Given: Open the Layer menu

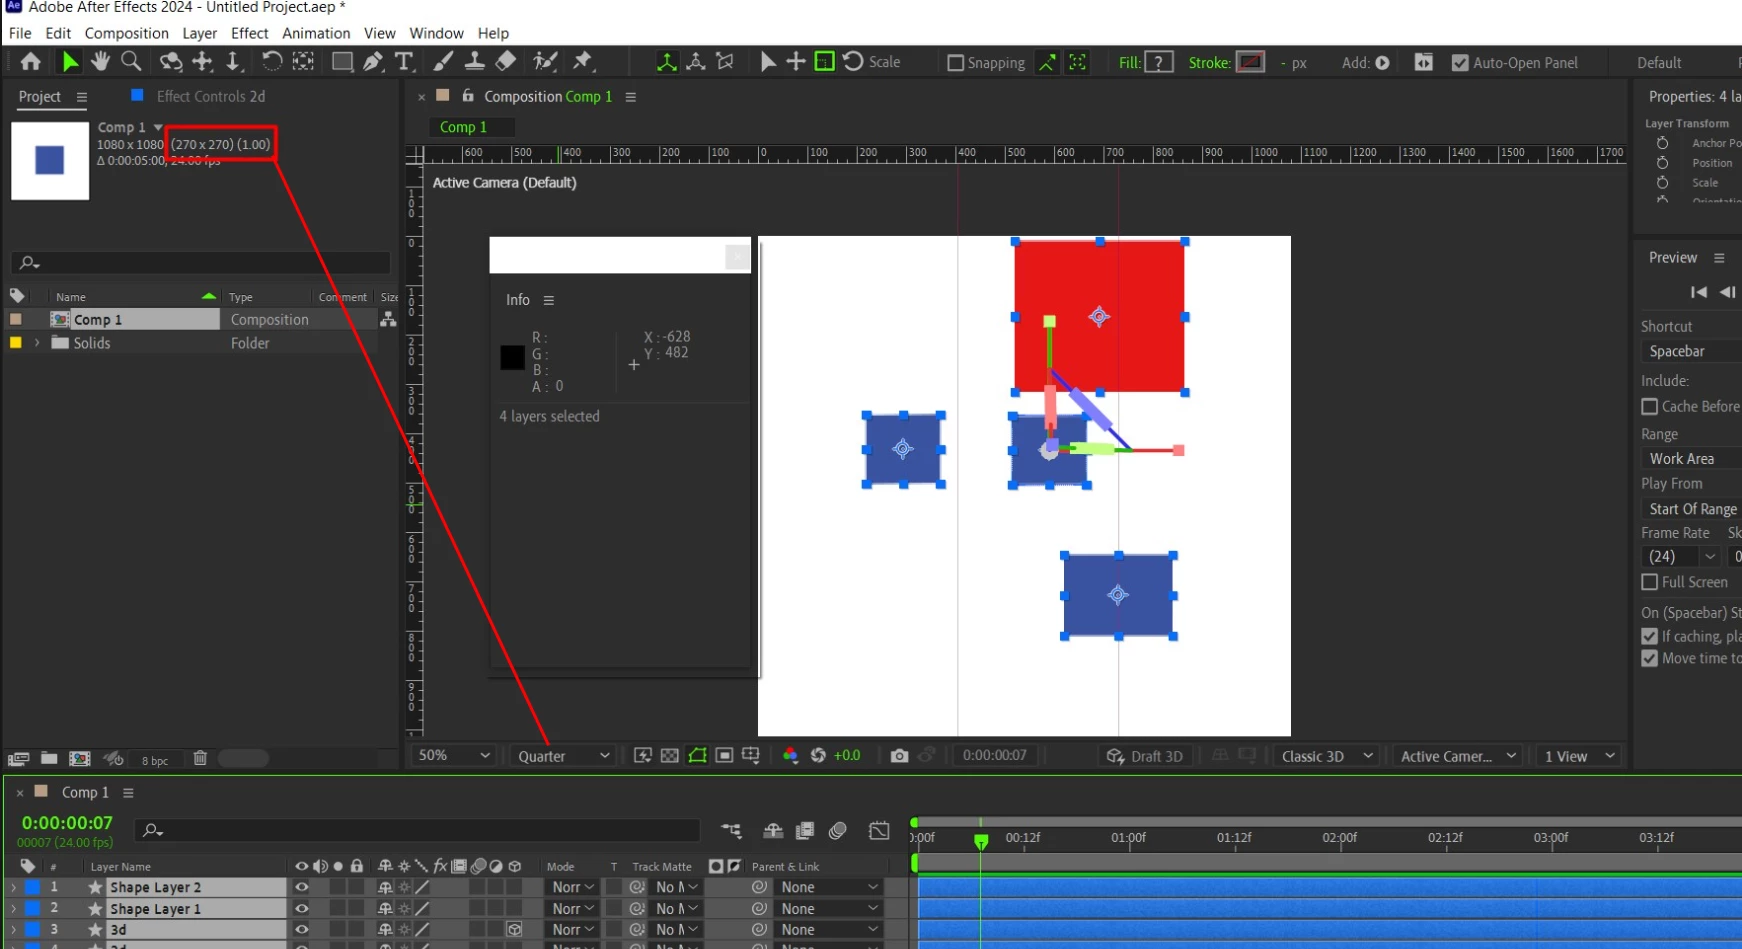Looking at the screenshot, I should tap(200, 33).
